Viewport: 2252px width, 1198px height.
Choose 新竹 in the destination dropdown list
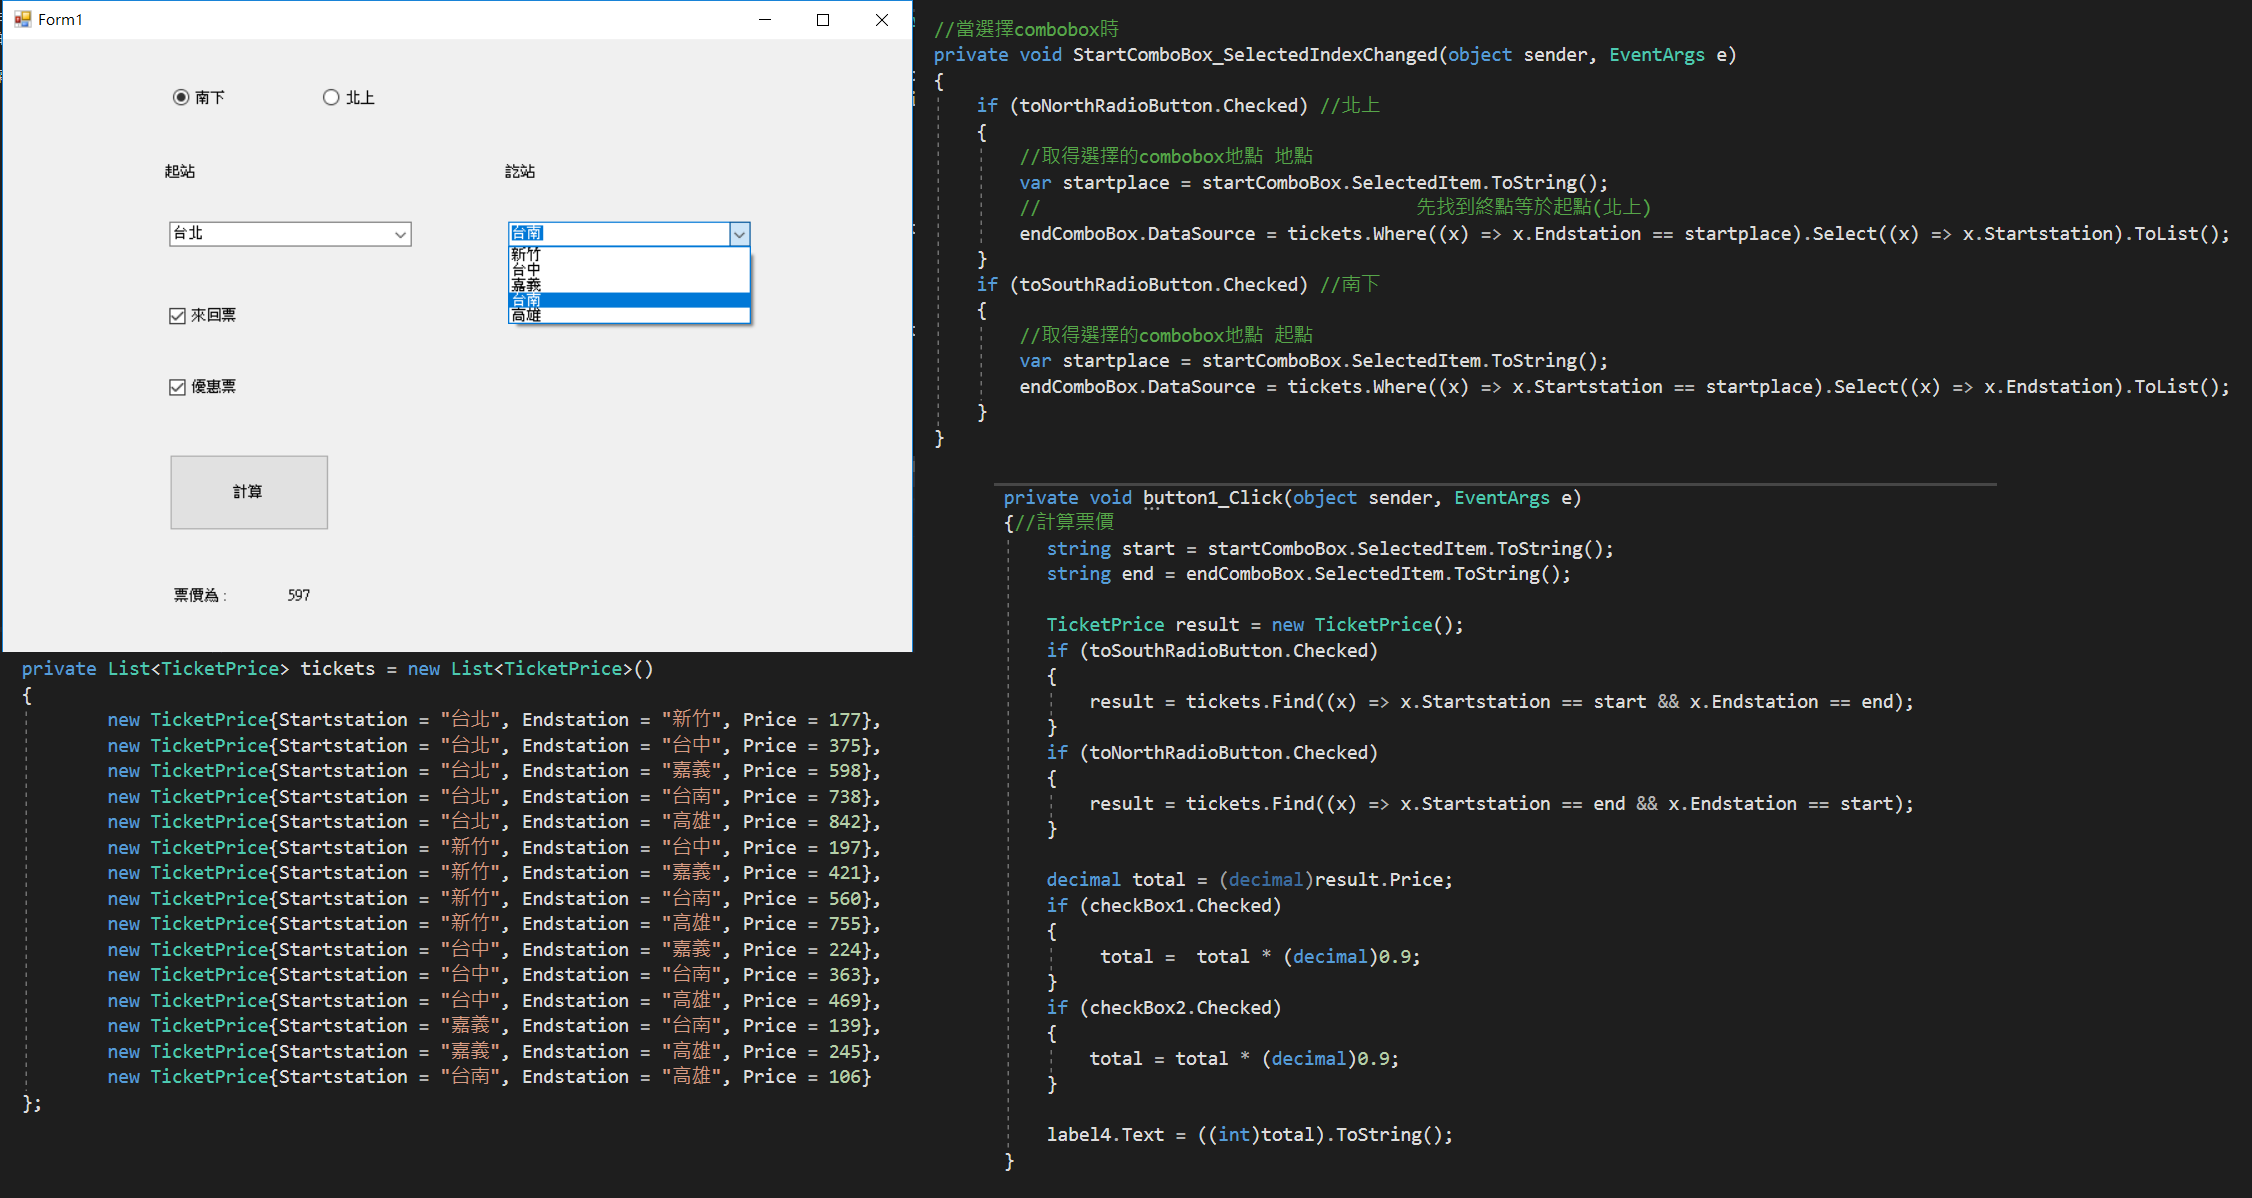(x=629, y=255)
